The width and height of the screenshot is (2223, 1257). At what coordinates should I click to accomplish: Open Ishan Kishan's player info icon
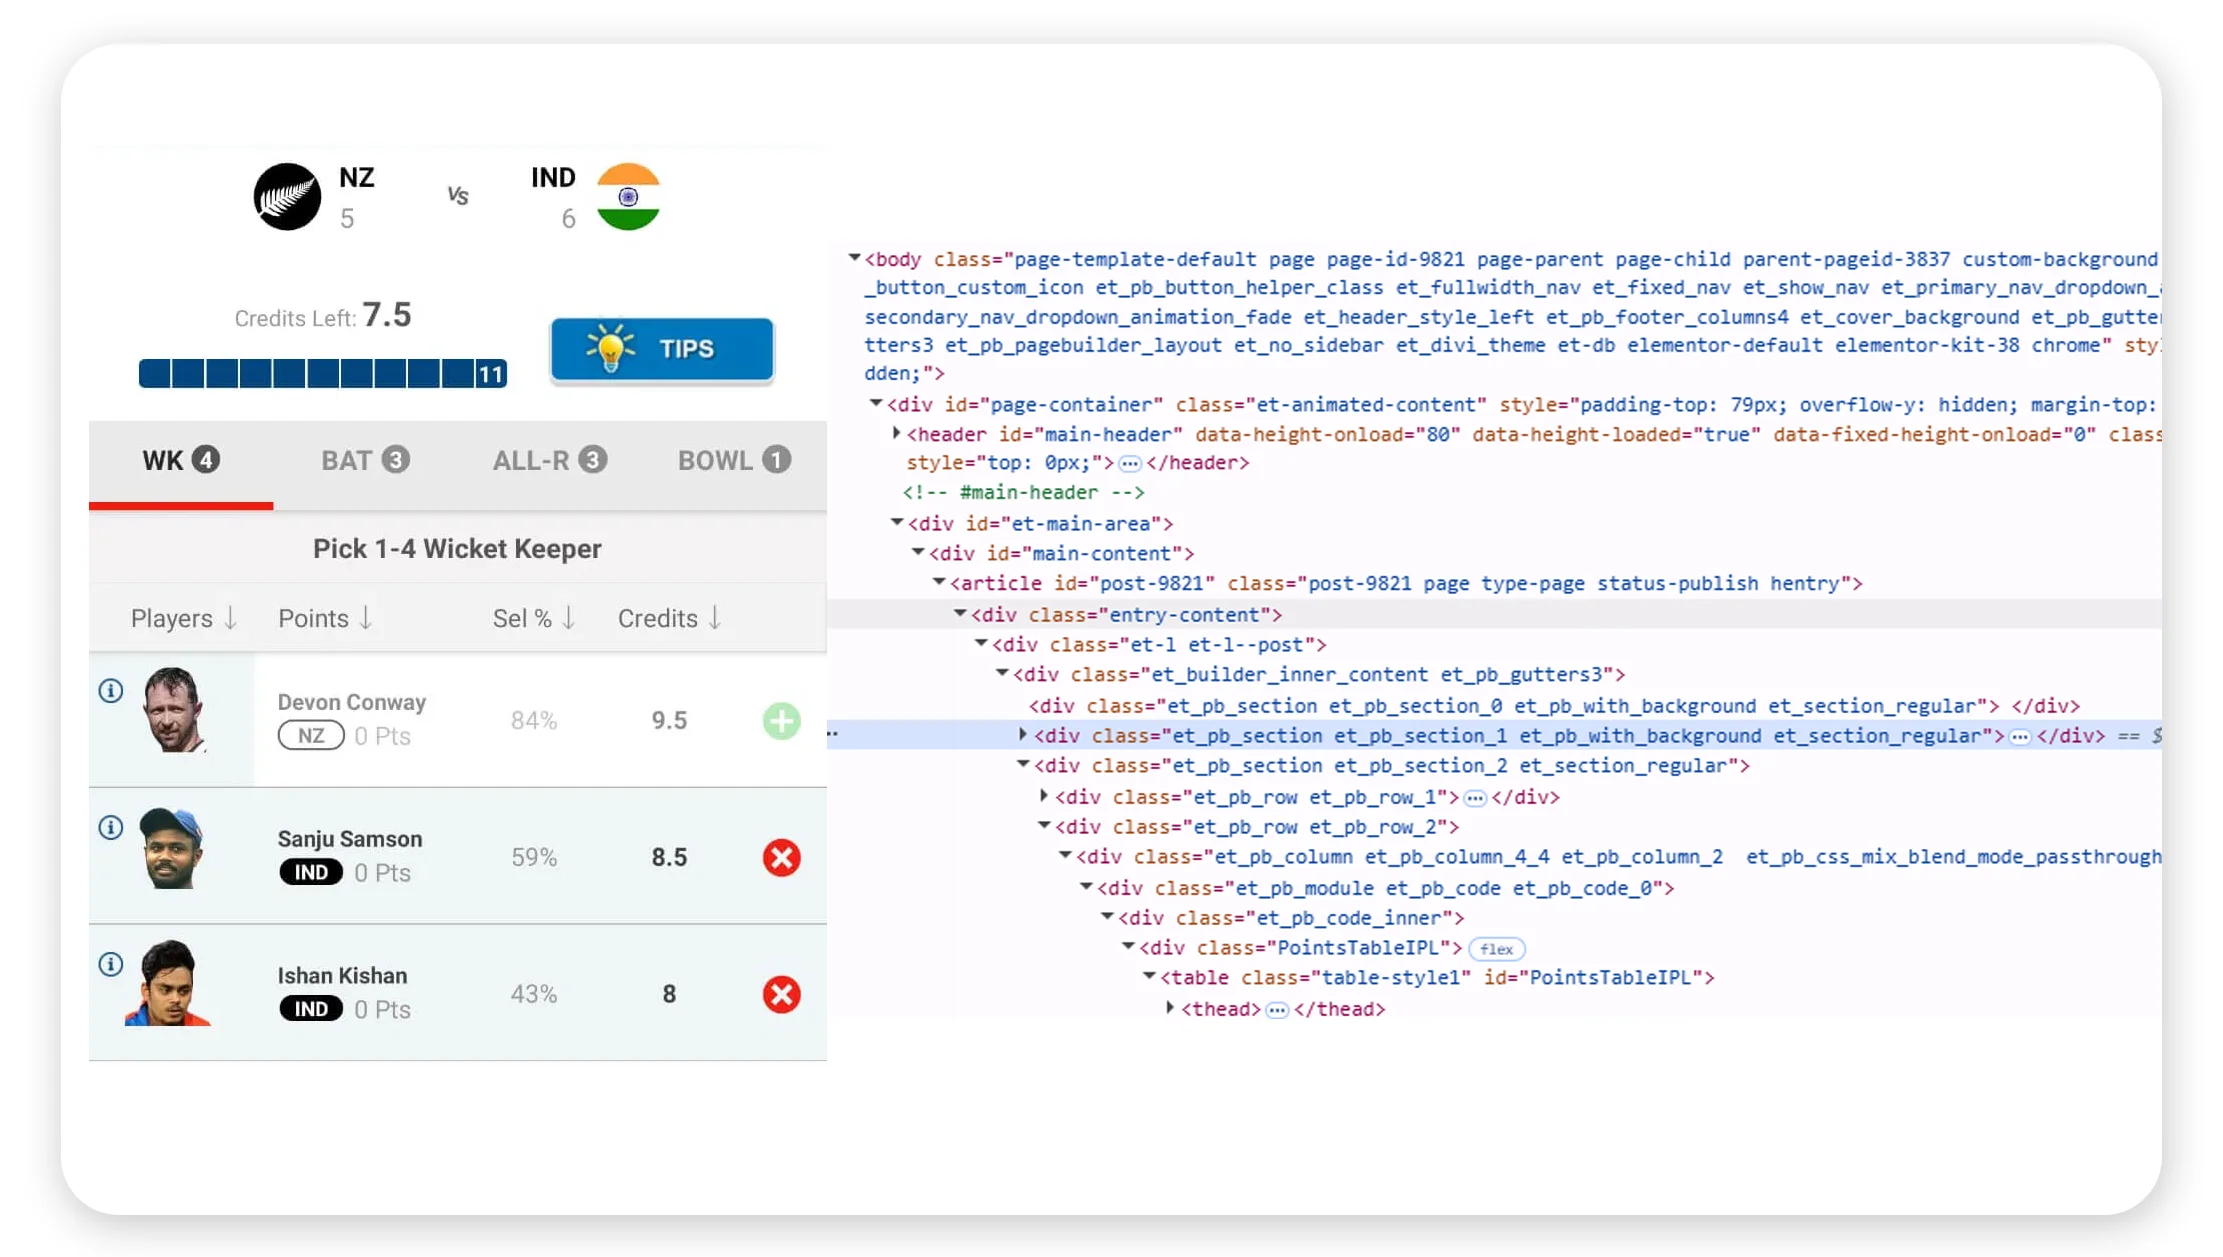[x=111, y=965]
